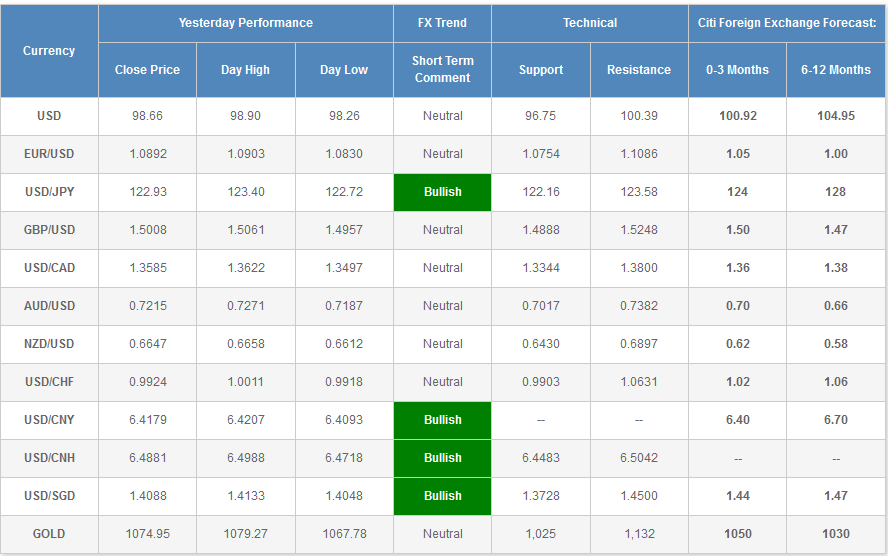Click the 6-12 Months forecast header

835,70
